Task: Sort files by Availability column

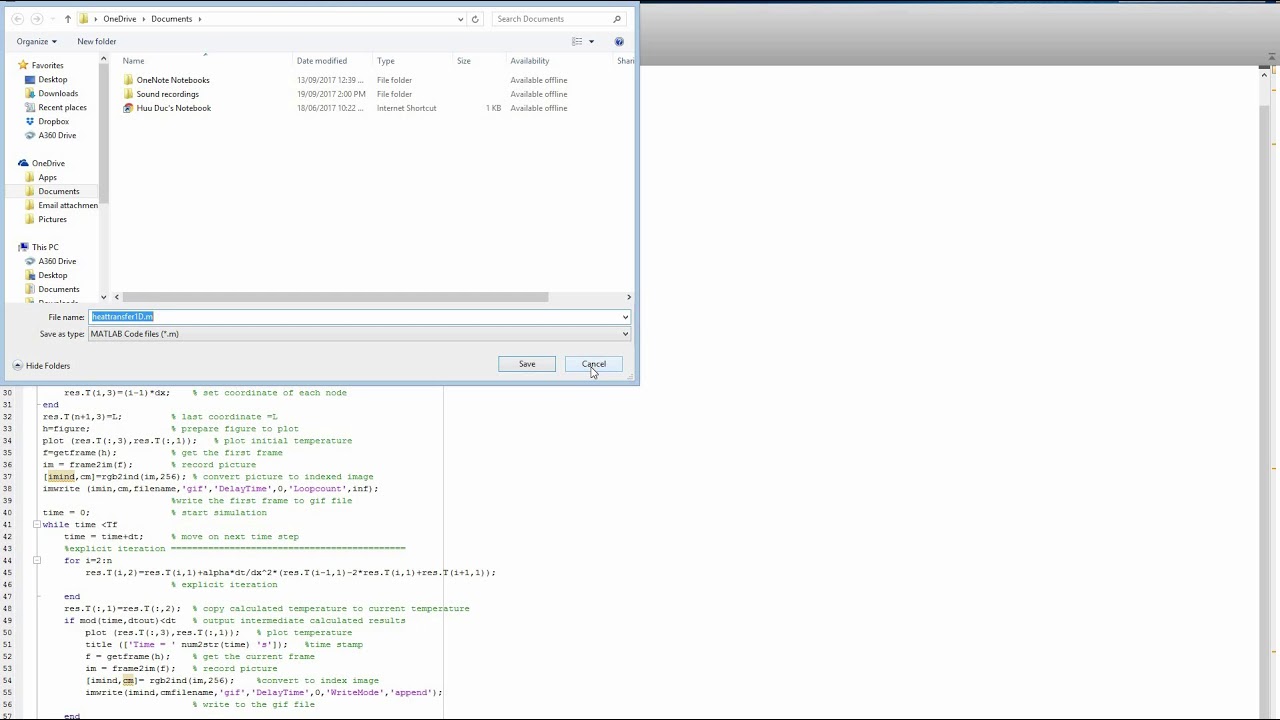Action: (x=530, y=61)
